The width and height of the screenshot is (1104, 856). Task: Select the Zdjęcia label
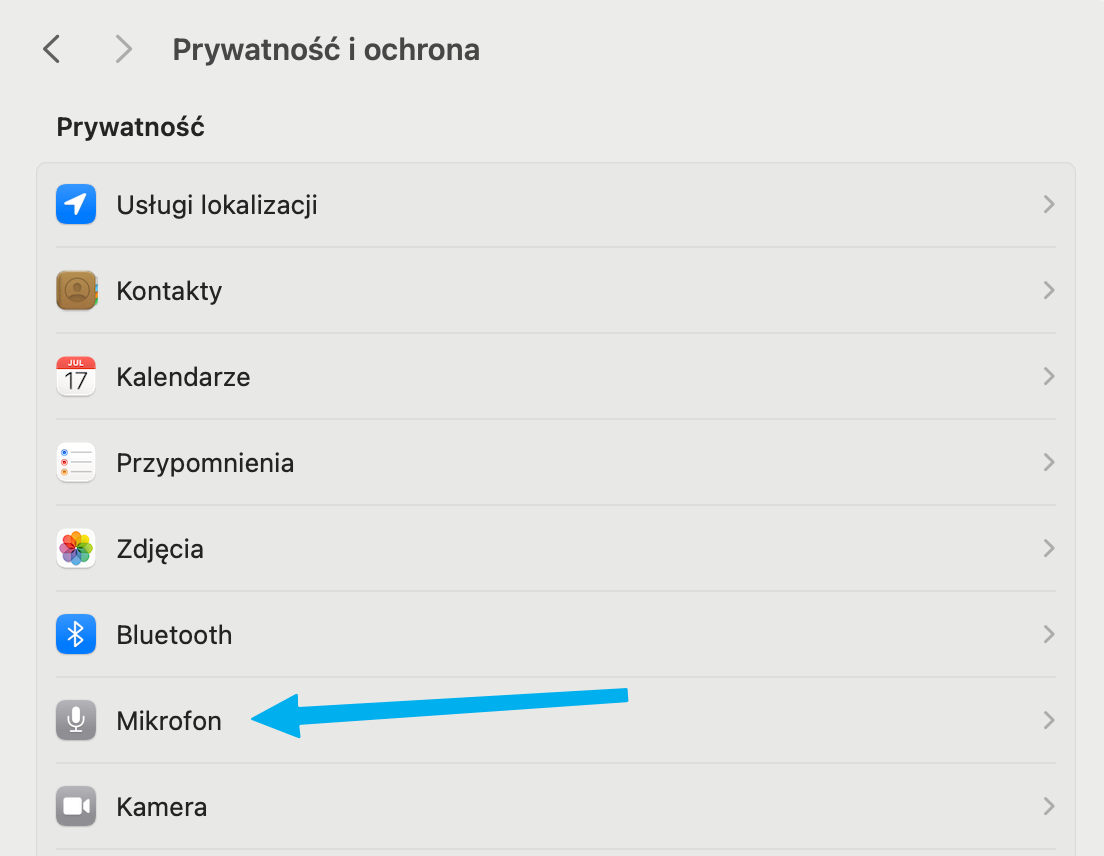pos(160,549)
